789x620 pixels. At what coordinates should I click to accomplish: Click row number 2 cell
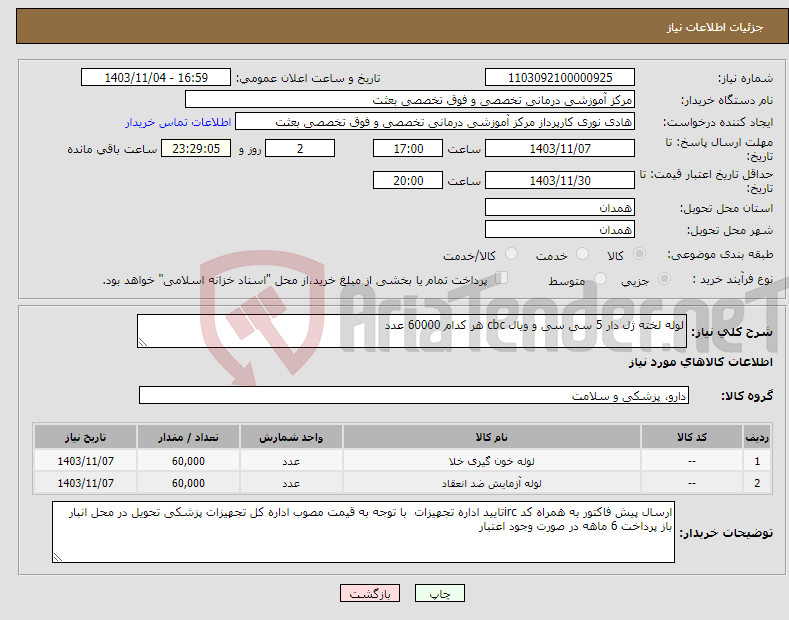[x=757, y=483]
